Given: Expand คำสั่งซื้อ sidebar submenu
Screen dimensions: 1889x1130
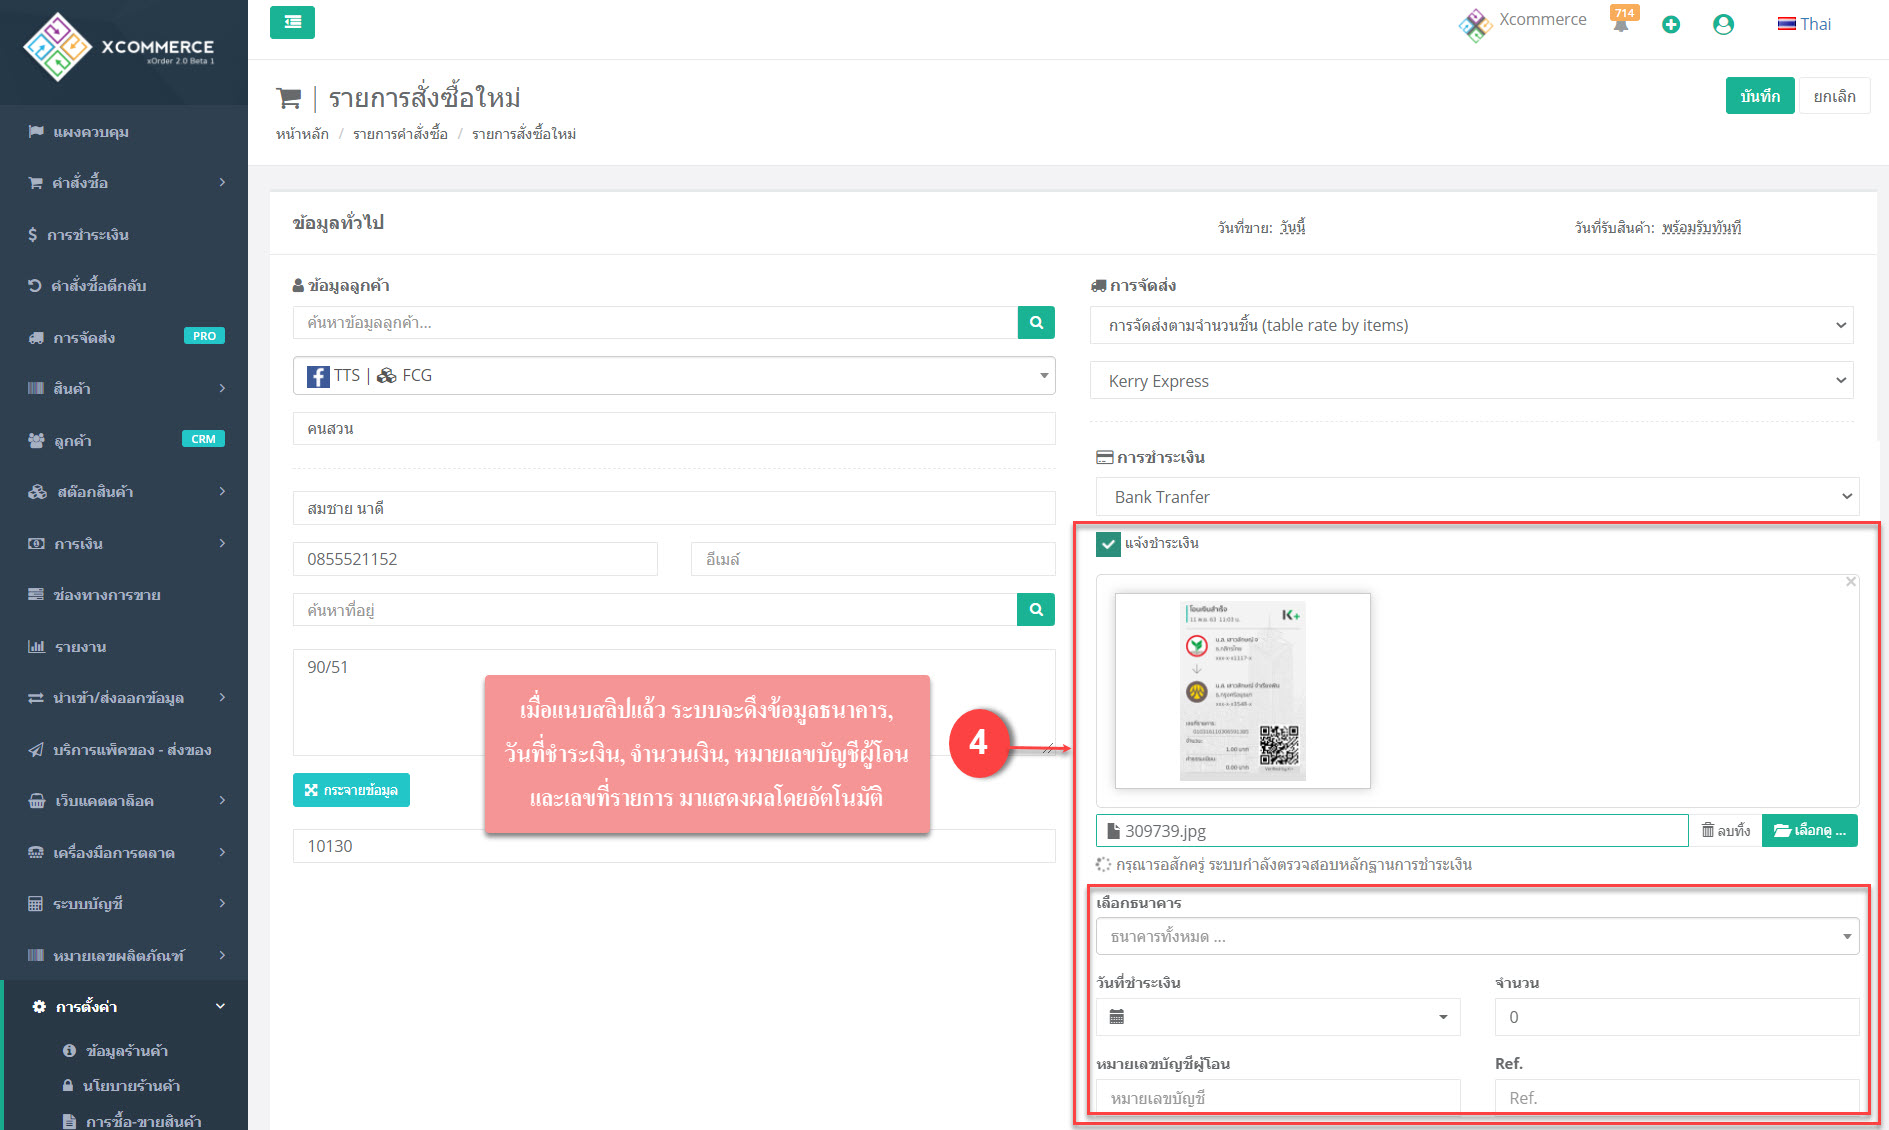Looking at the screenshot, I should [124, 183].
